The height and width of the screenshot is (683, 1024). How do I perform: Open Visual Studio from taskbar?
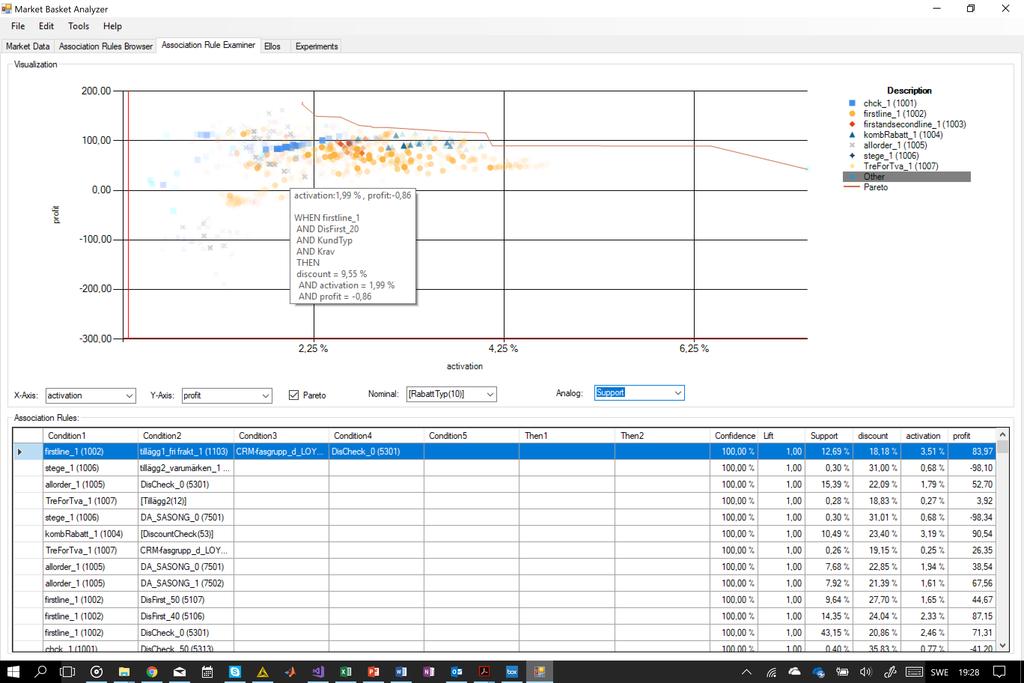pos(318,671)
